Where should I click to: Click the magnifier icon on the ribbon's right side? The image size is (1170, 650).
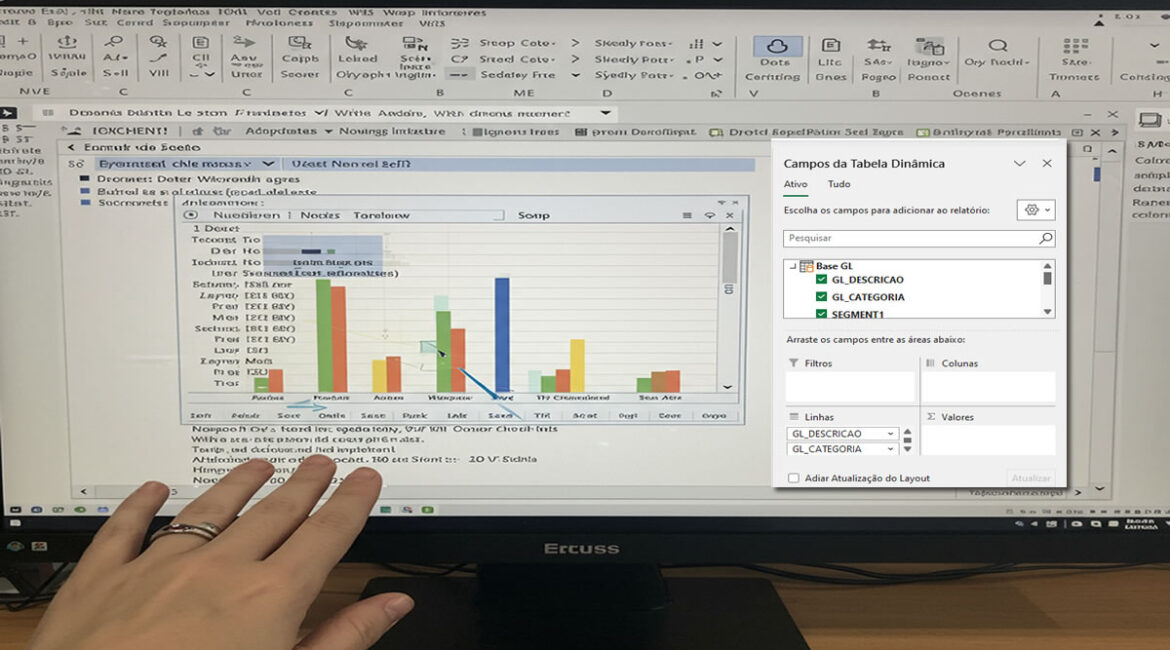point(997,46)
